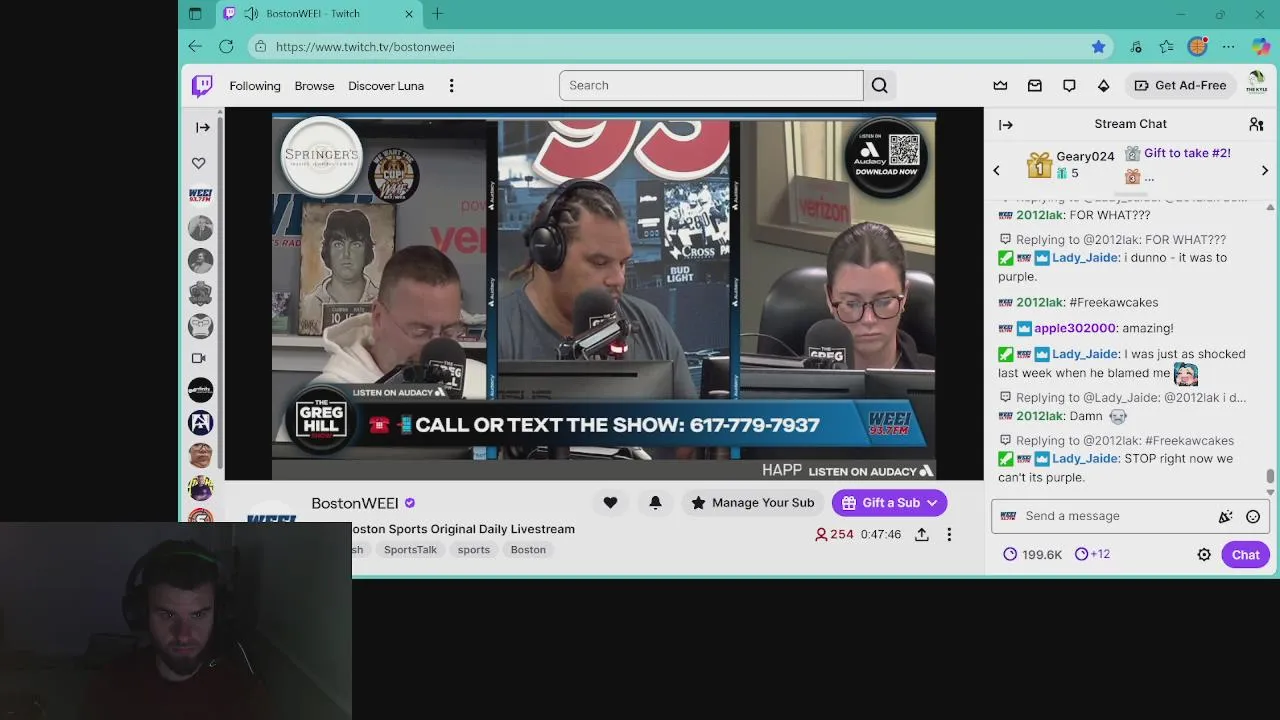Open the stream options three-dot menu
The height and width of the screenshot is (720, 1280).
[x=949, y=535]
